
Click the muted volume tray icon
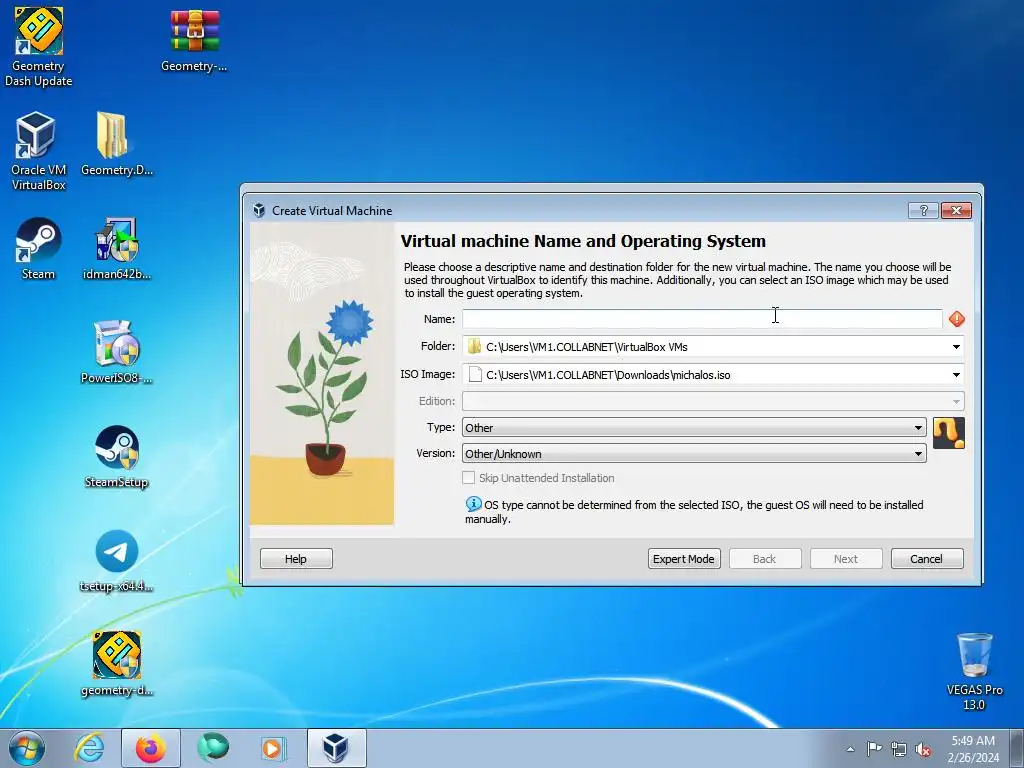point(923,750)
